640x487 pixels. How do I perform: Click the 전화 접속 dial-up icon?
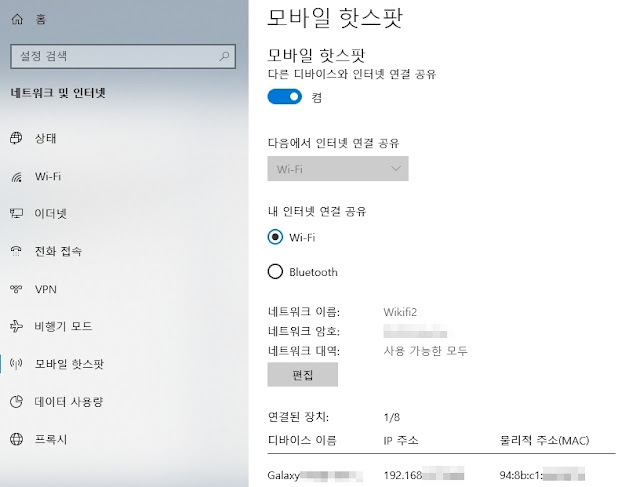point(16,251)
